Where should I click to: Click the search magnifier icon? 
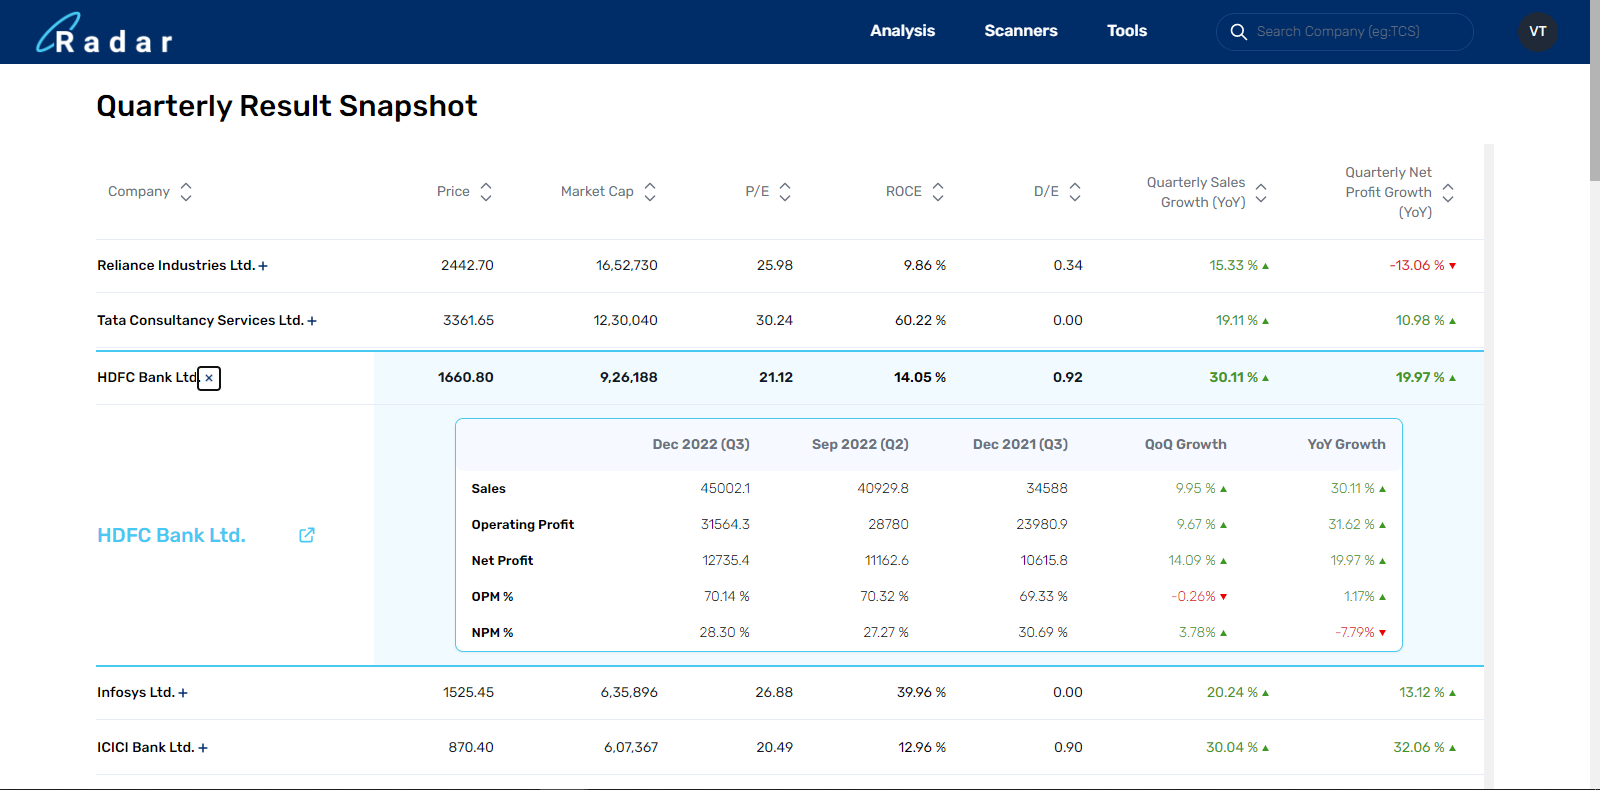(1238, 32)
